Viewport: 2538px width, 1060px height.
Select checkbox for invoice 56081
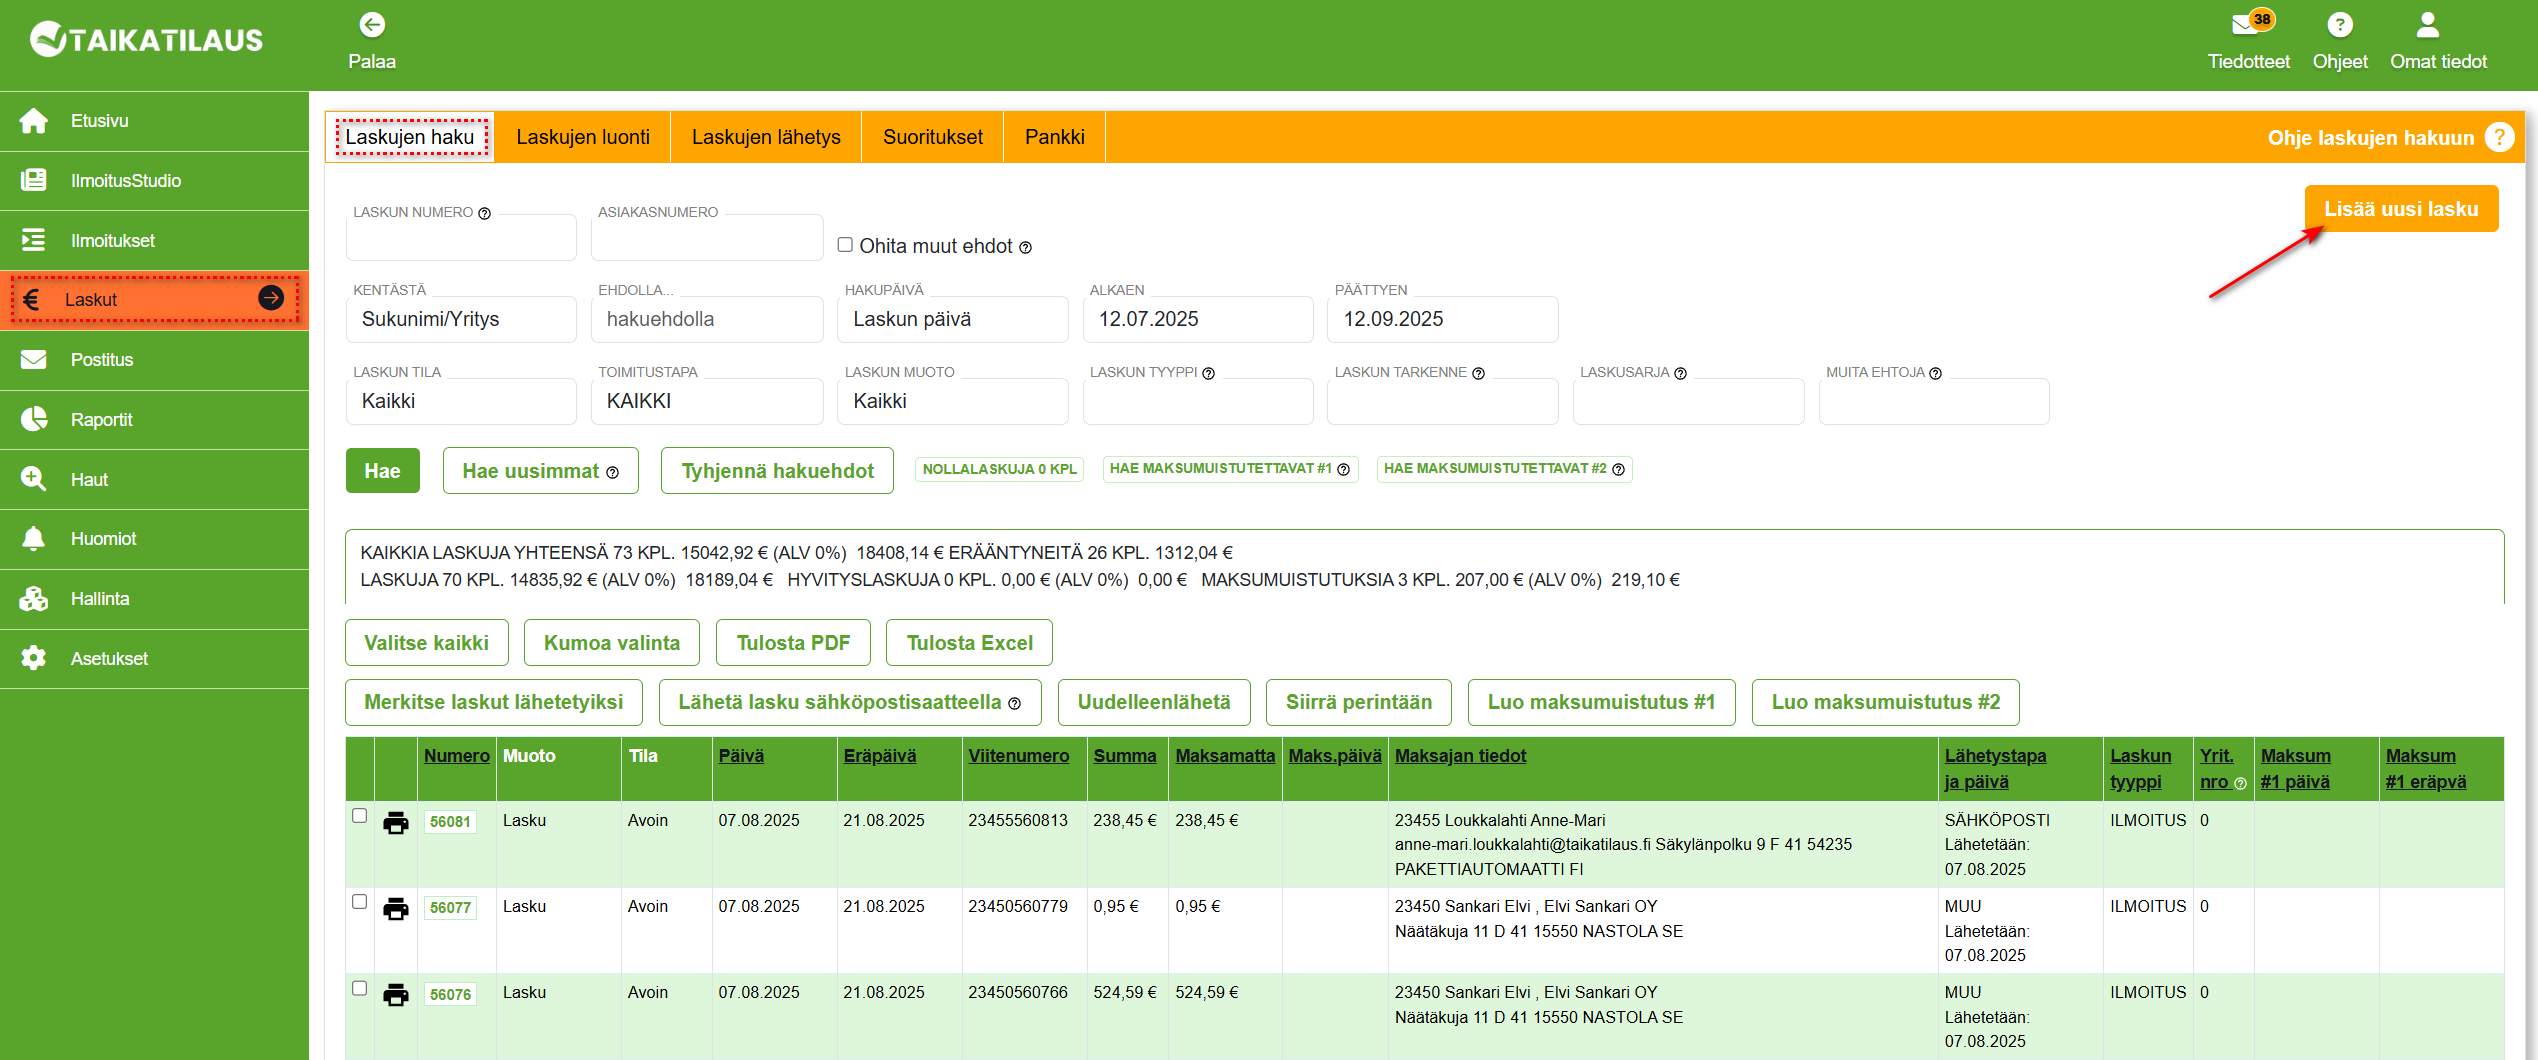360,816
